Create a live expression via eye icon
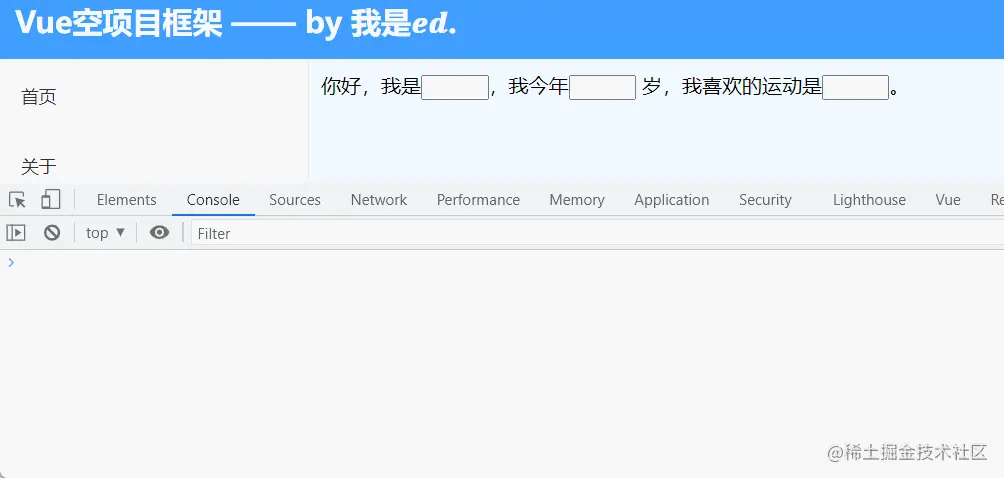Viewport: 1004px width, 478px height. pyautogui.click(x=159, y=233)
